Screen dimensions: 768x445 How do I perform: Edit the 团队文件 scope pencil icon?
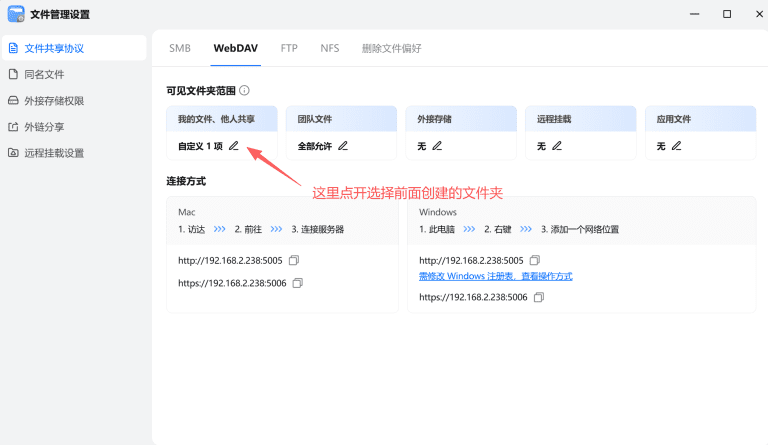343,146
